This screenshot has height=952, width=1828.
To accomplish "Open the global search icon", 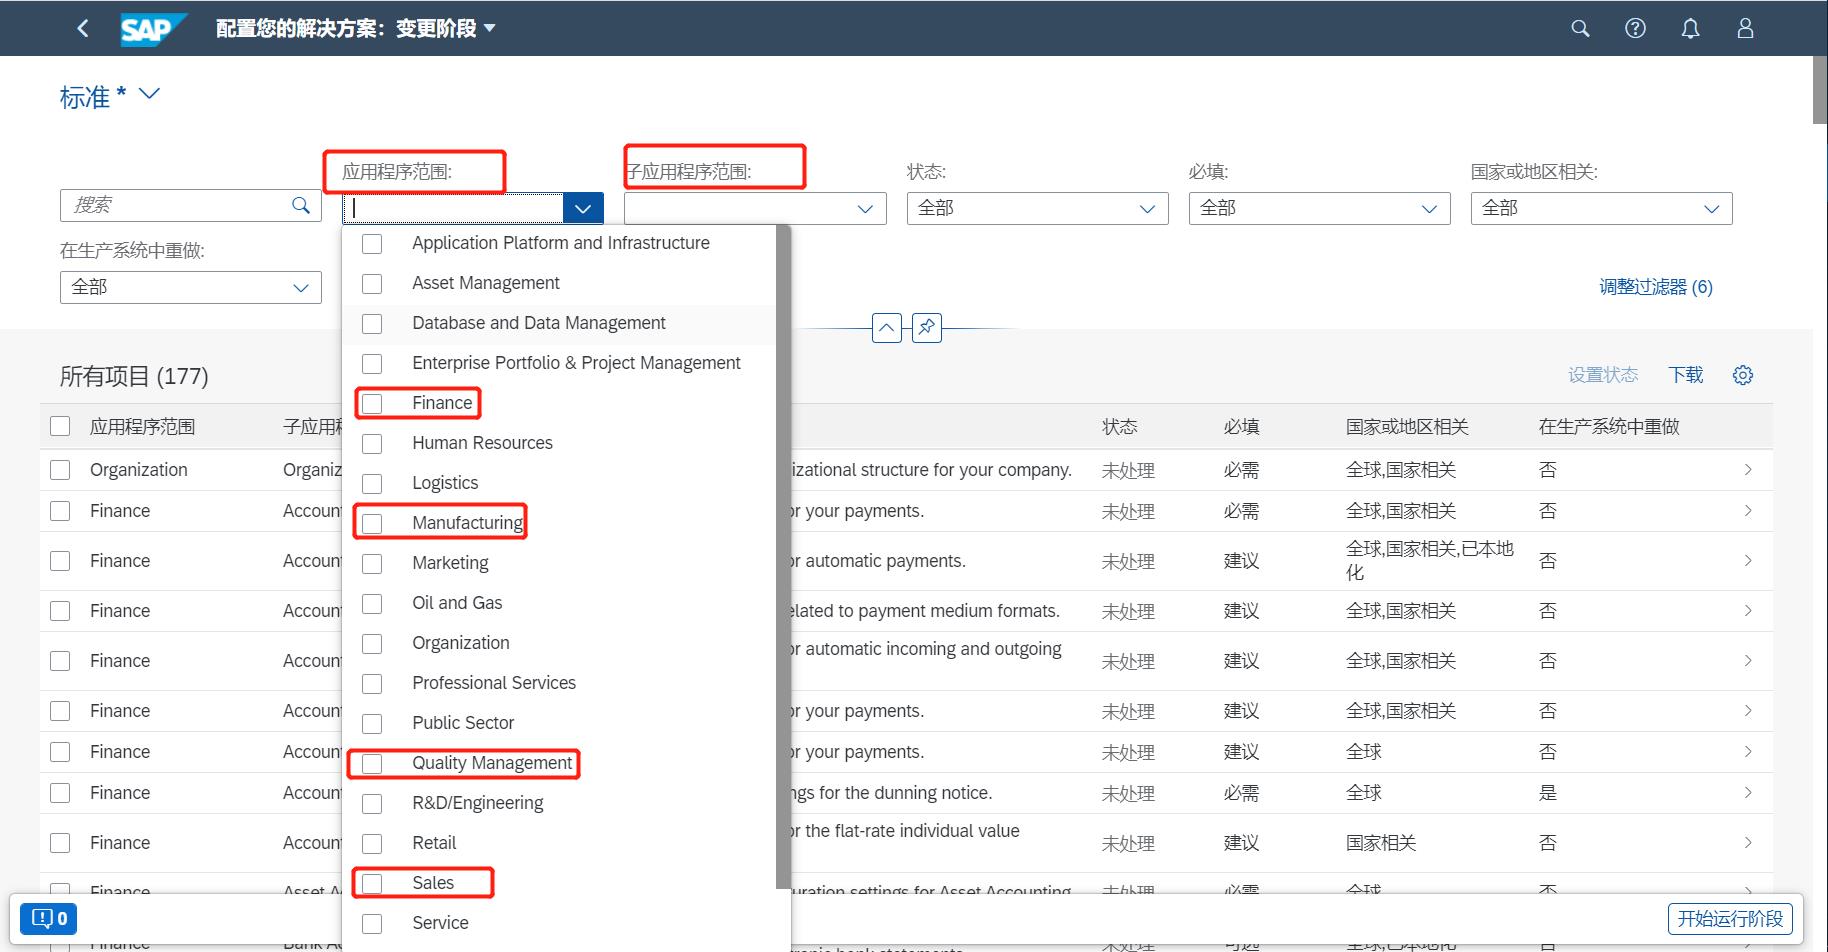I will 1580,28.
